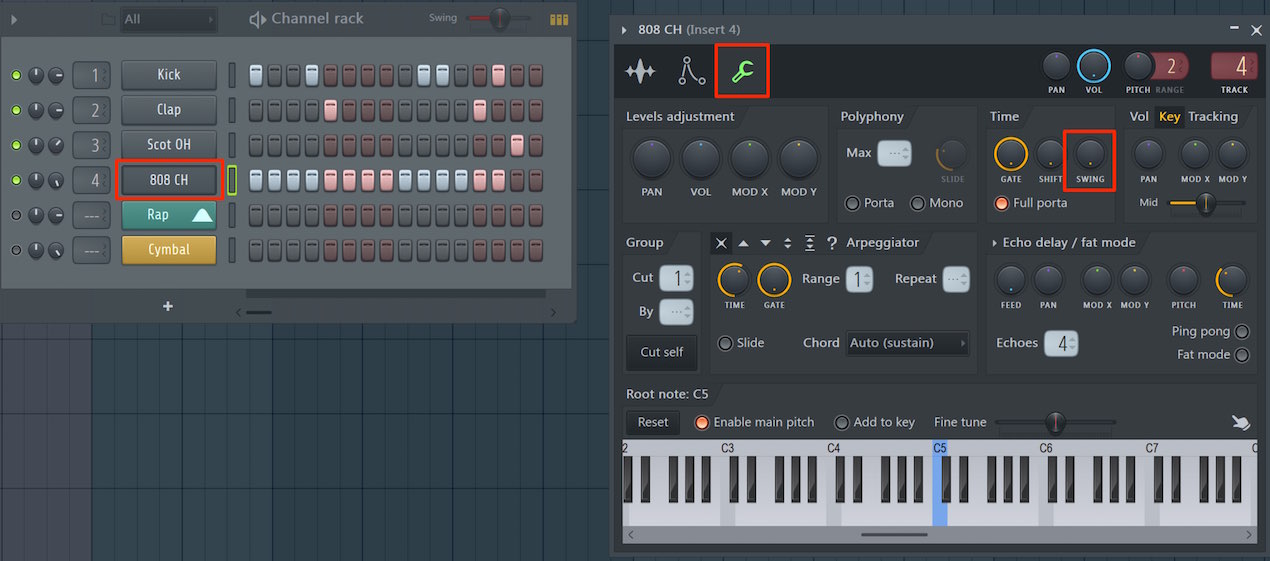The height and width of the screenshot is (561, 1270).
Task: Click the SHIFT knob in Time section
Action: (1050, 154)
